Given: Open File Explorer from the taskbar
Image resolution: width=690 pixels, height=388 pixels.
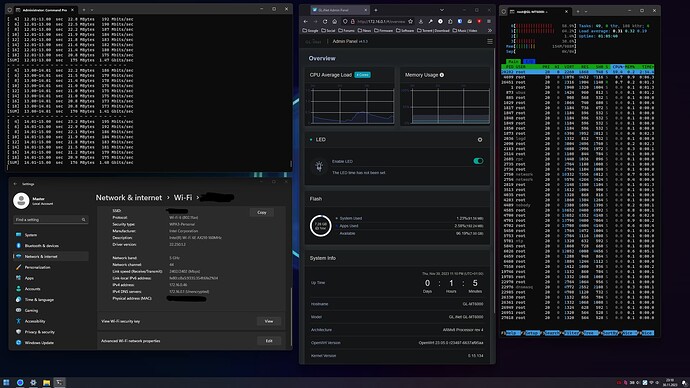Looking at the screenshot, I should pyautogui.click(x=46, y=382).
